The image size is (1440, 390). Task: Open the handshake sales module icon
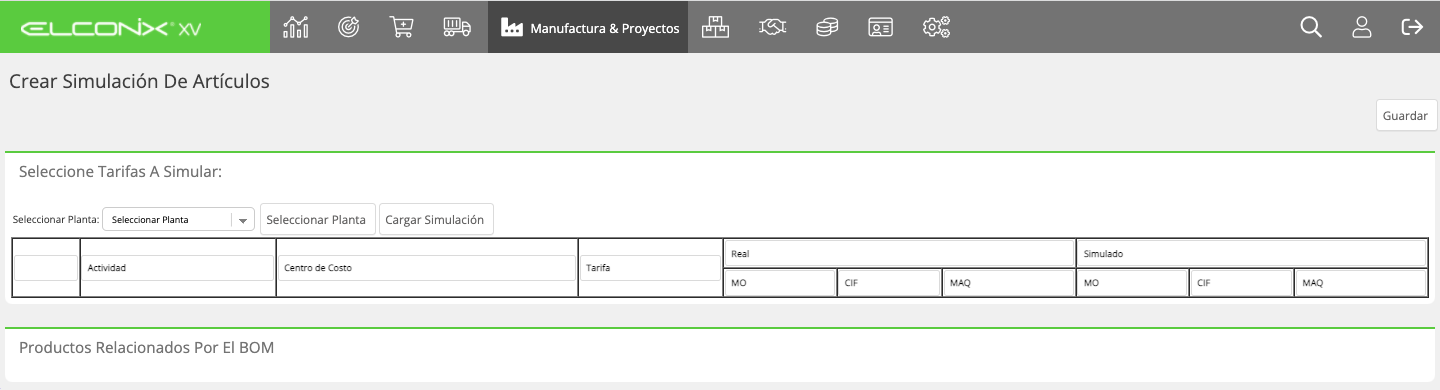(772, 27)
